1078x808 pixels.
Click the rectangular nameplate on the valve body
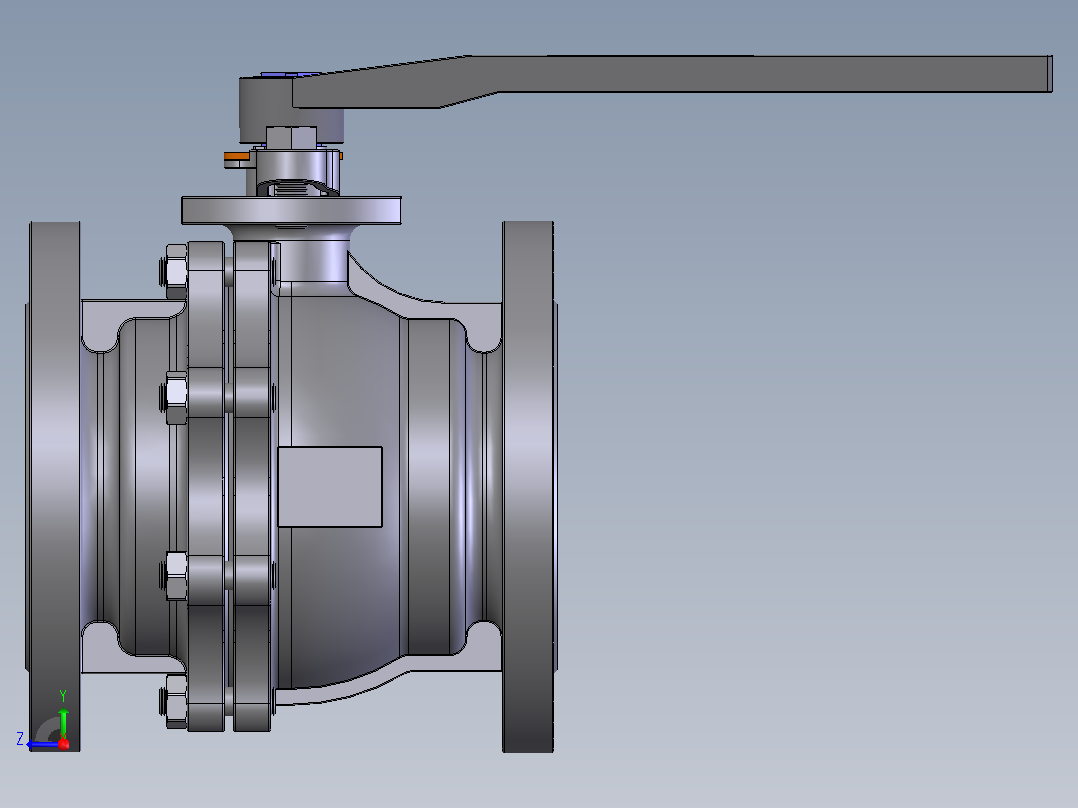(330, 487)
